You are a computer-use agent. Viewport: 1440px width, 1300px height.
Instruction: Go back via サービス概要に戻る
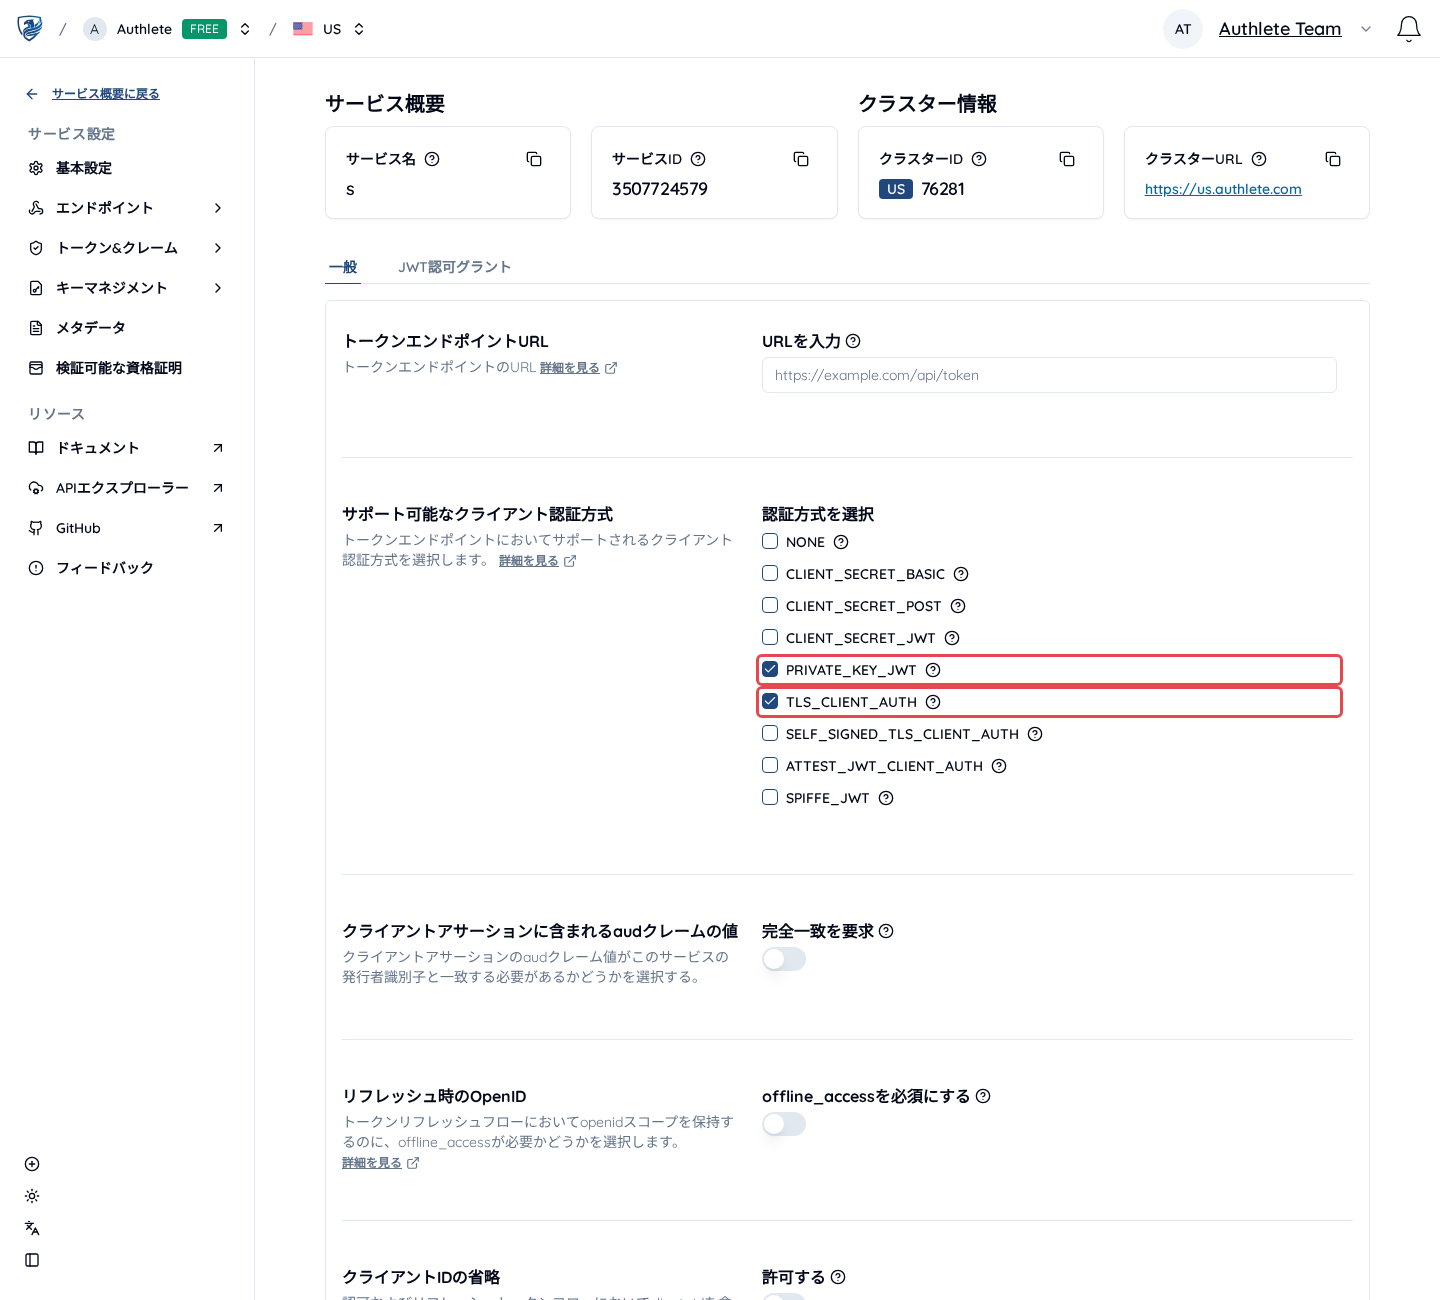tap(105, 94)
